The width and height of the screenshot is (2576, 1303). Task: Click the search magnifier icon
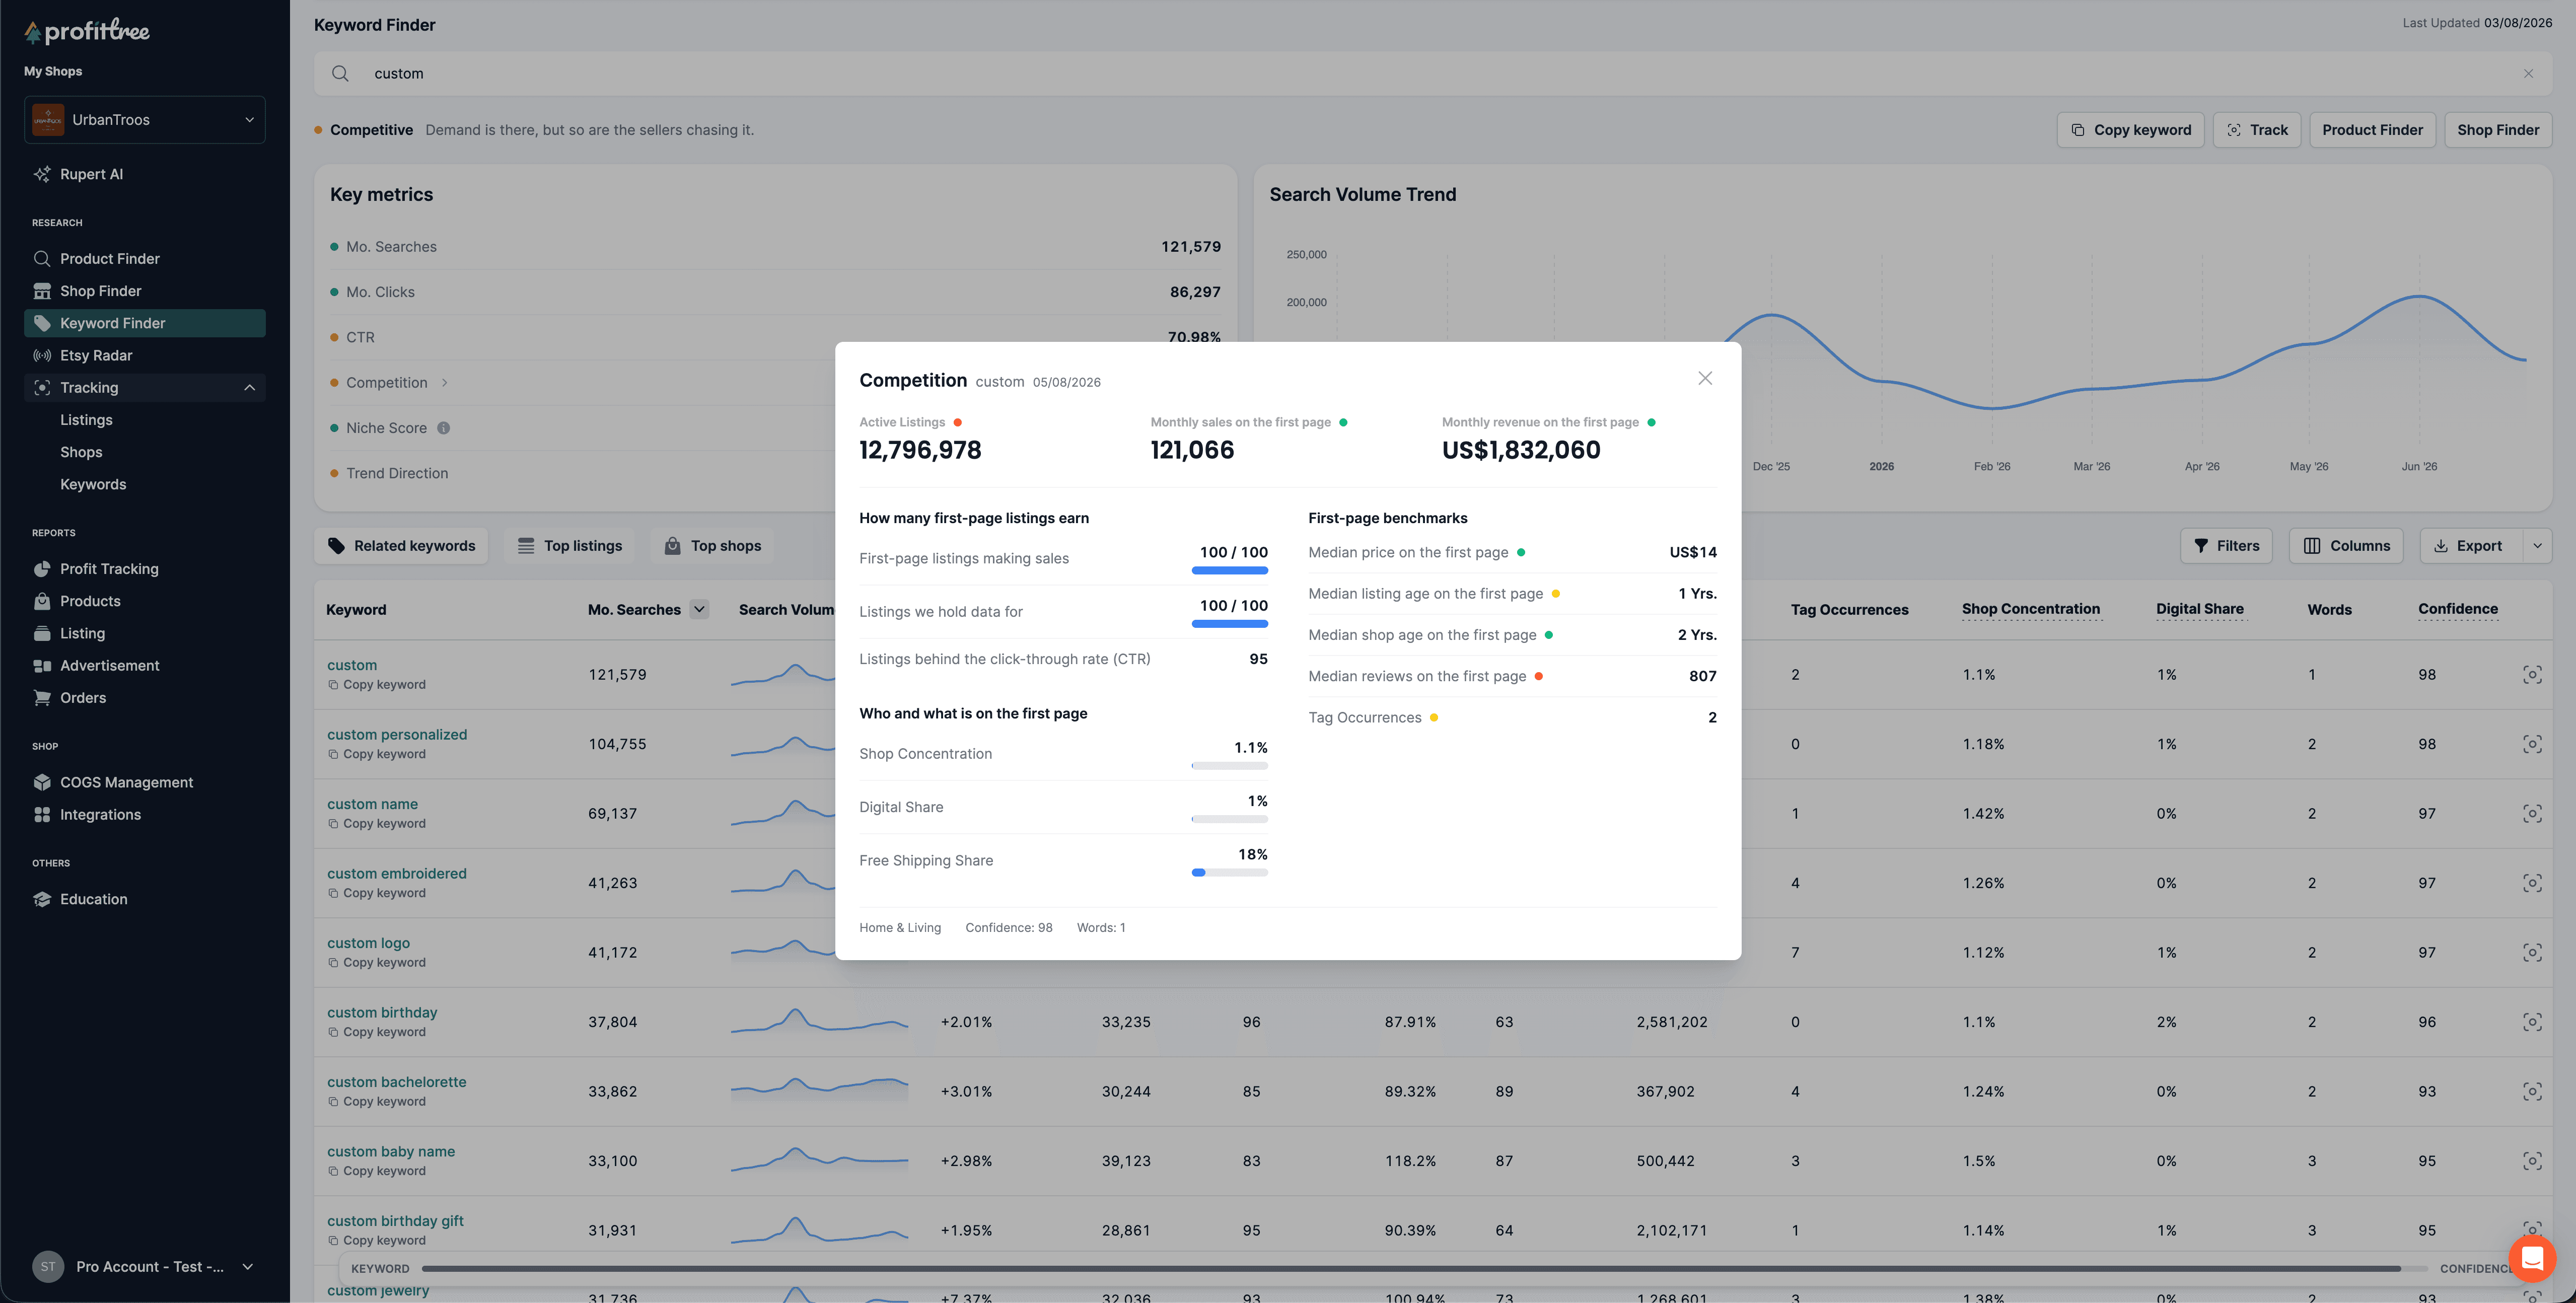(x=340, y=73)
